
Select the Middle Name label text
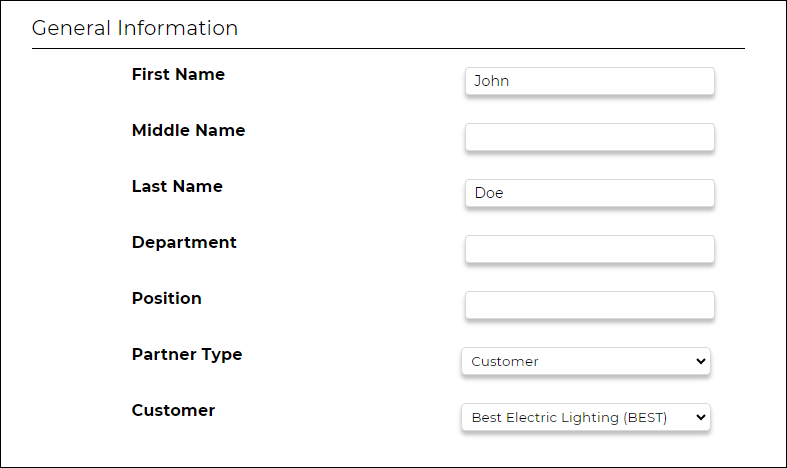tap(188, 131)
